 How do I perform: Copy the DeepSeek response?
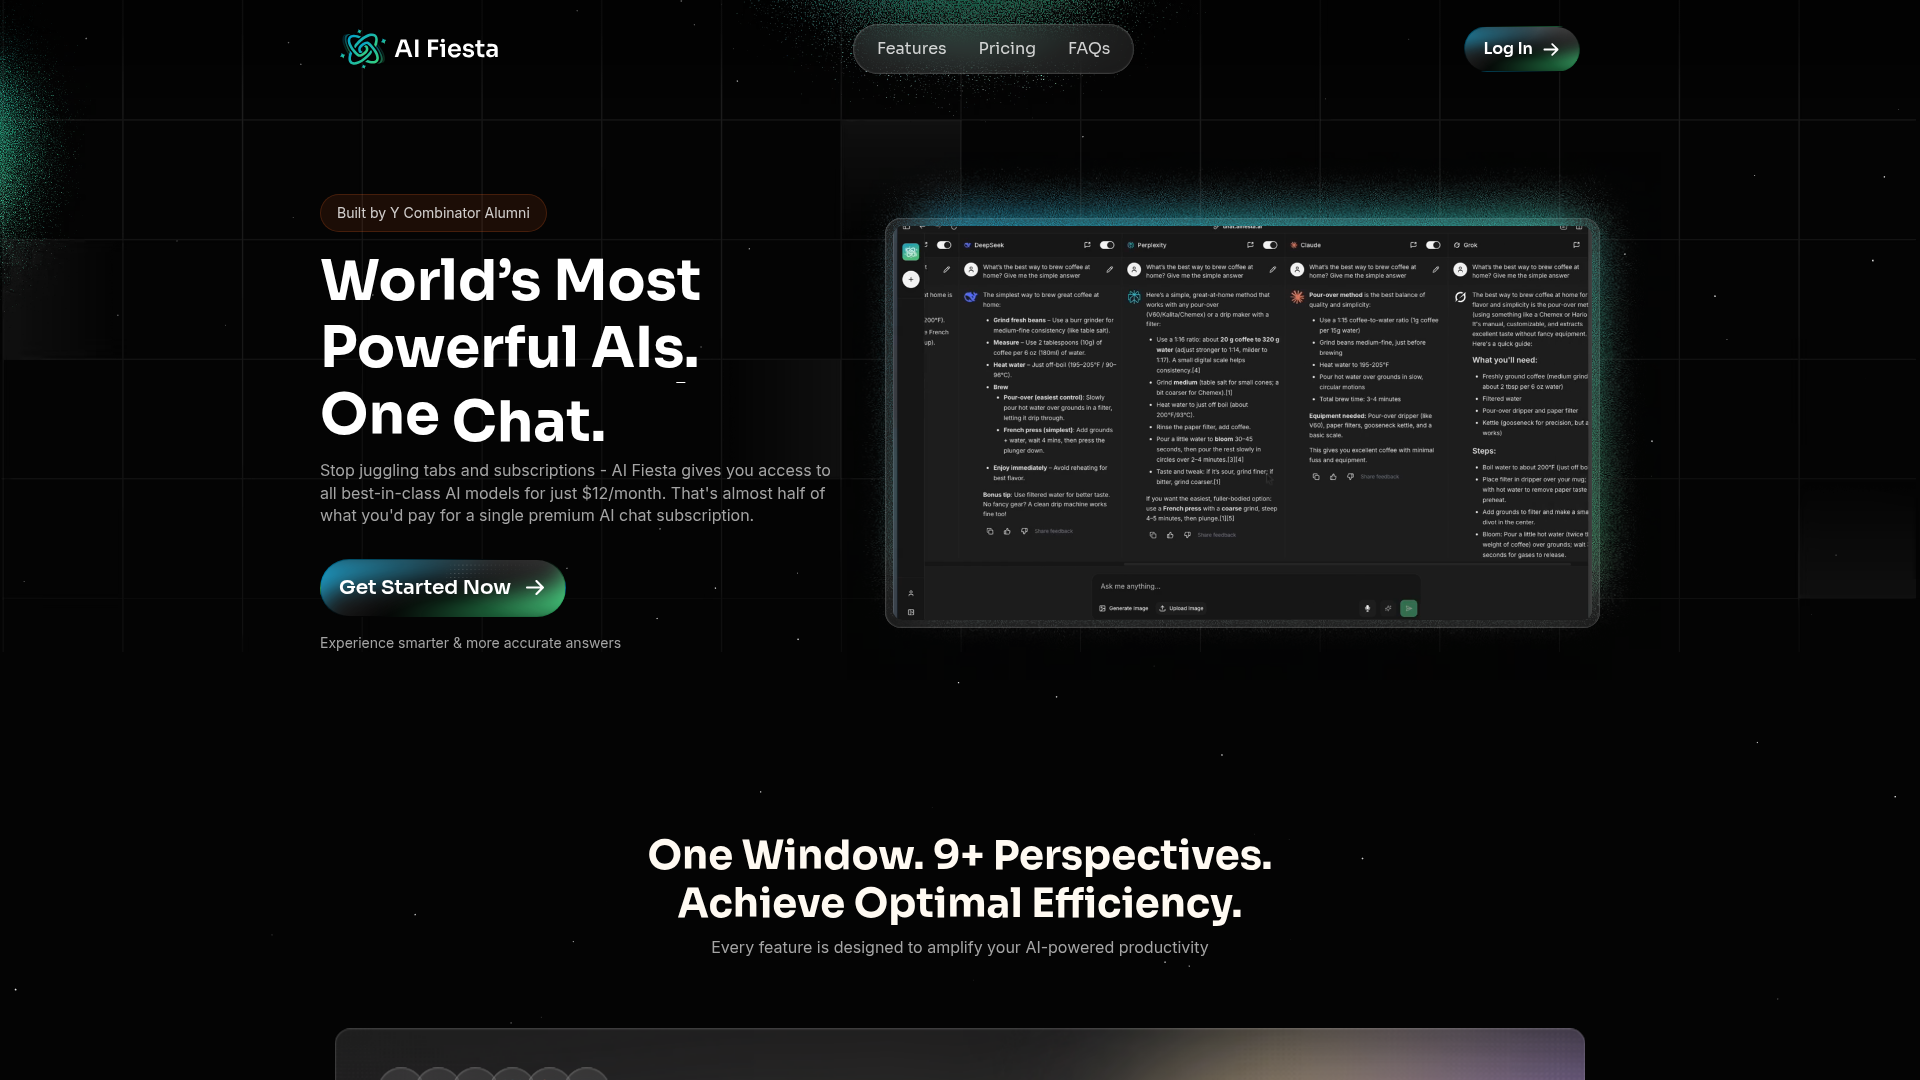[990, 531]
